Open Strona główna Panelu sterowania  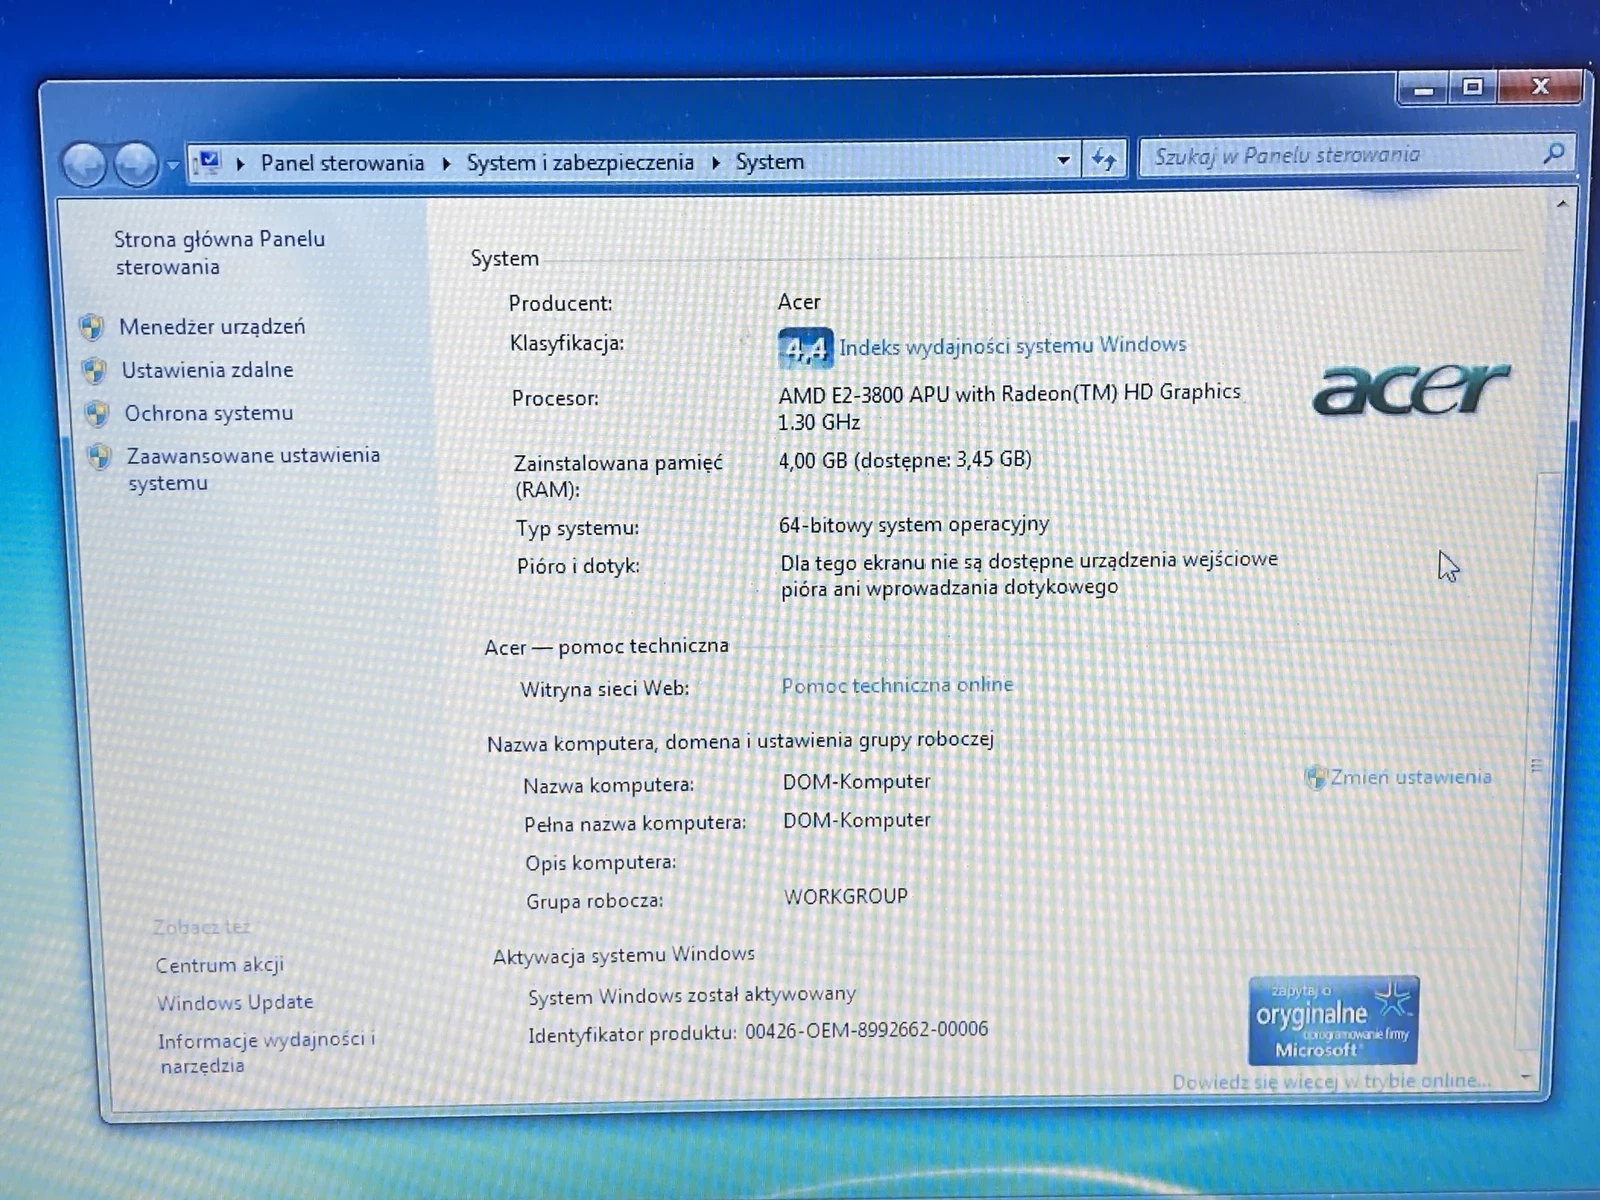coord(219,253)
